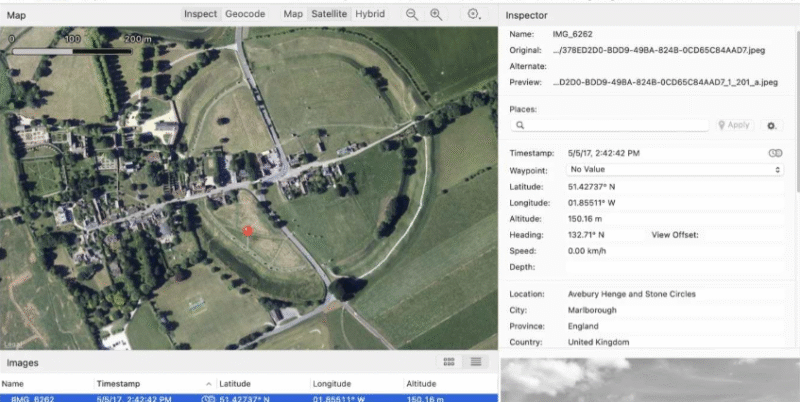
Task: Click the Latitude value field in Inspector
Action: tap(674, 187)
